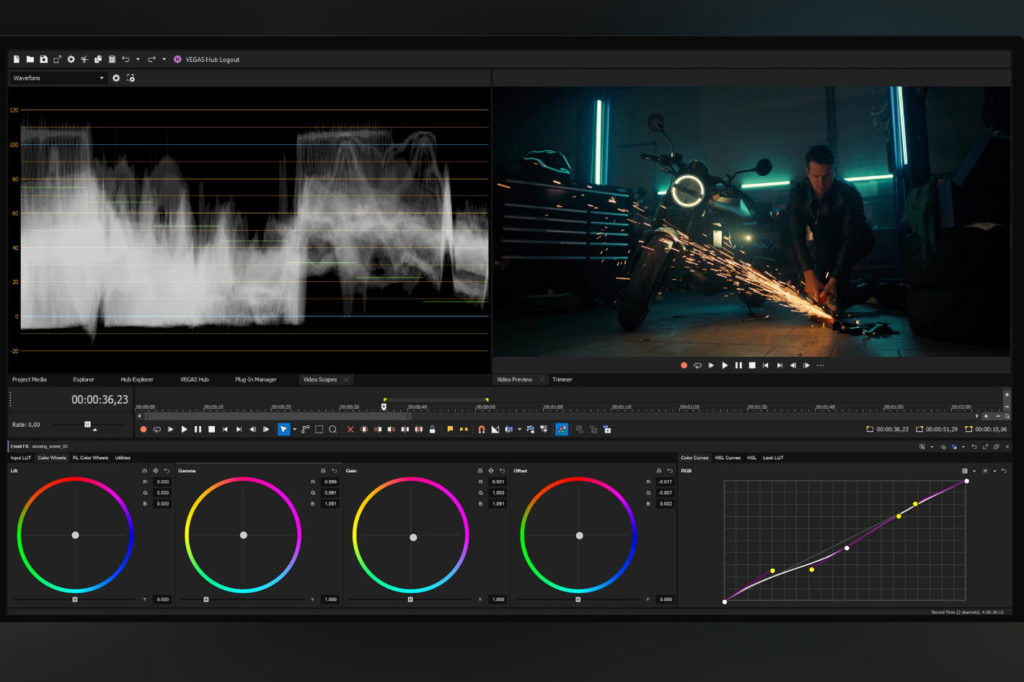The image size is (1024, 682).
Task: Create a new project from the toolbar
Action: pos(16,59)
